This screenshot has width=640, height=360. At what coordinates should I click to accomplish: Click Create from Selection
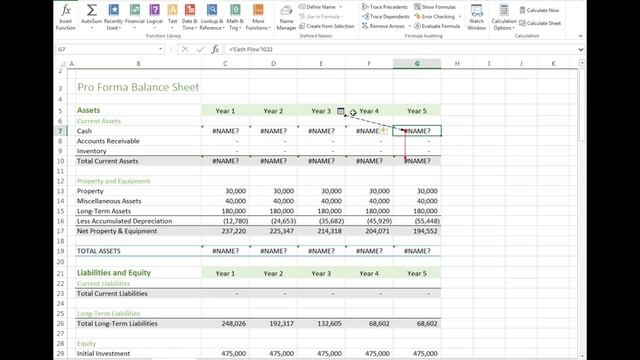327,26
